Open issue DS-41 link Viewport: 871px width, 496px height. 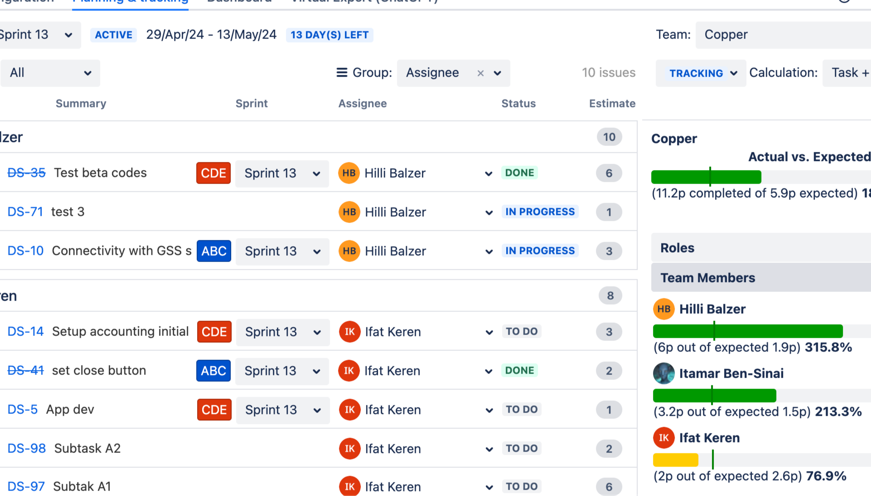coord(25,370)
